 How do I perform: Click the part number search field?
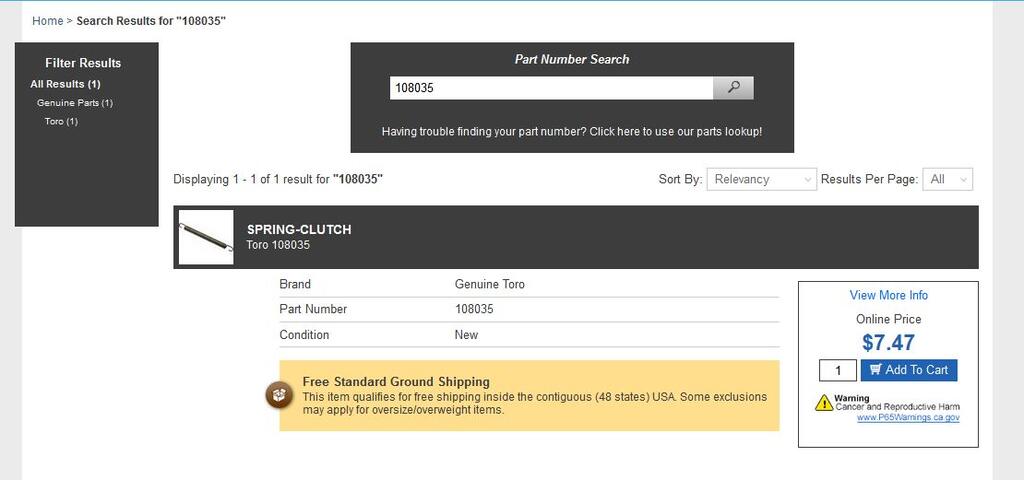coord(551,88)
